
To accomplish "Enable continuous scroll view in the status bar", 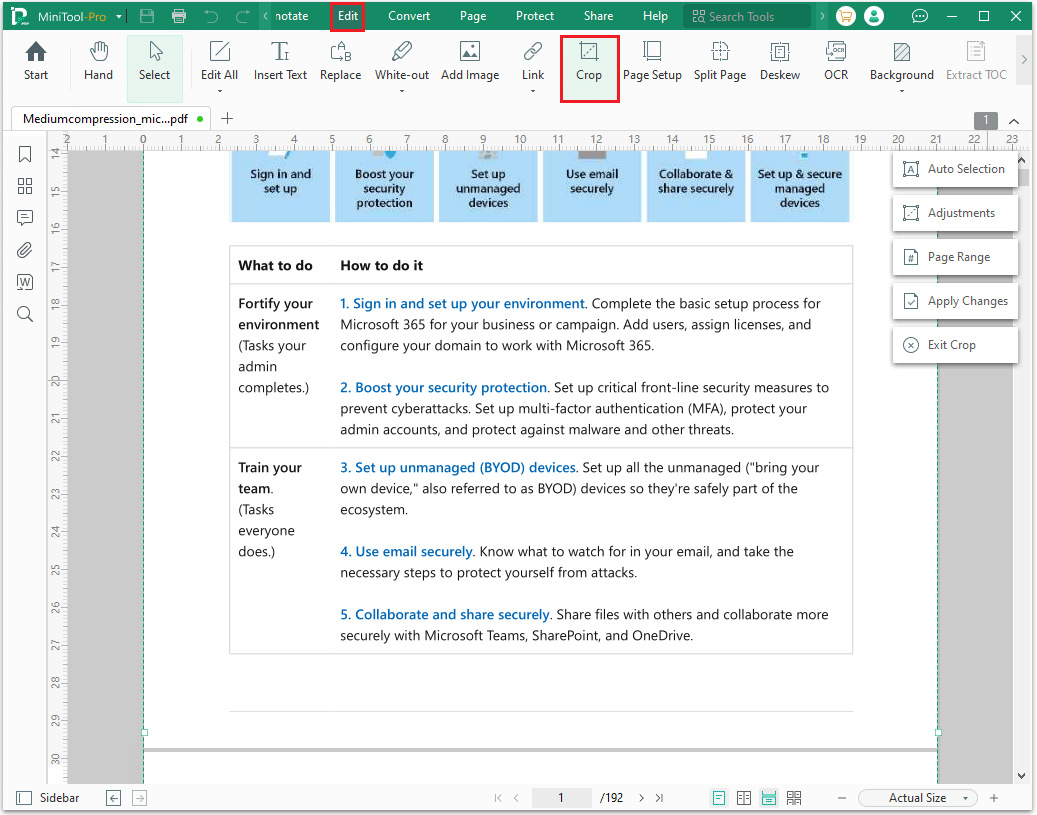I will coord(769,797).
